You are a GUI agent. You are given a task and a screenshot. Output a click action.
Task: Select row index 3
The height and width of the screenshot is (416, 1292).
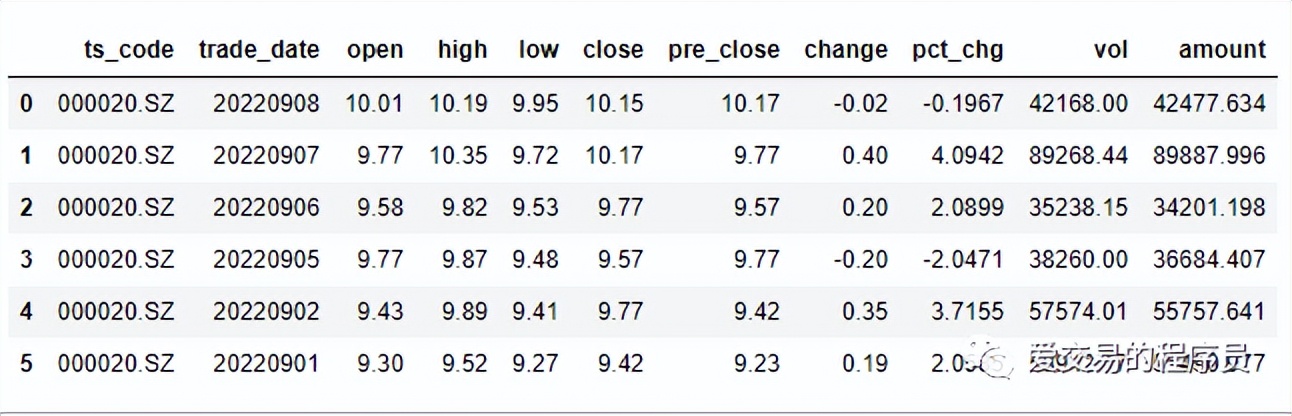point(26,259)
